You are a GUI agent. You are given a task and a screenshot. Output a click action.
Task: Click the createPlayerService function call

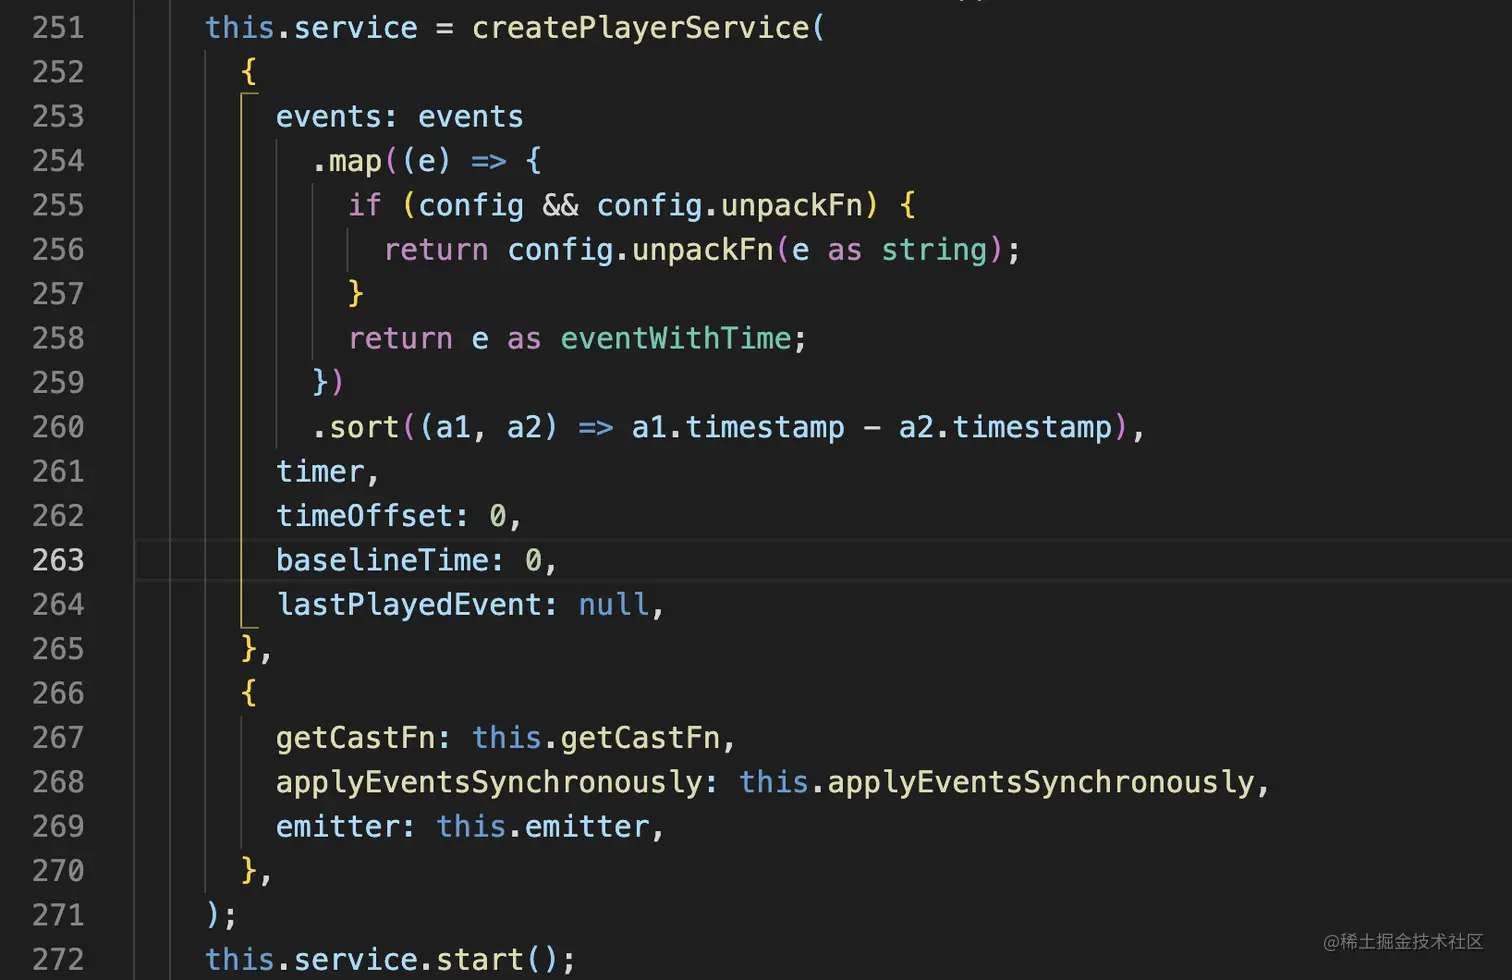(640, 27)
